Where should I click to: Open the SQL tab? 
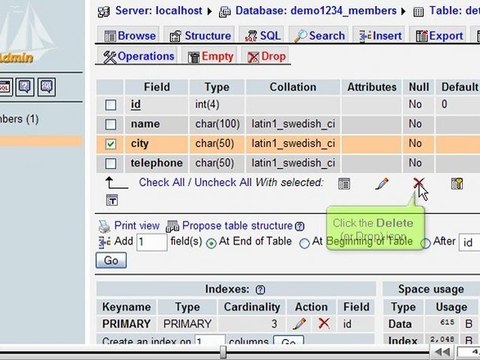coord(262,36)
